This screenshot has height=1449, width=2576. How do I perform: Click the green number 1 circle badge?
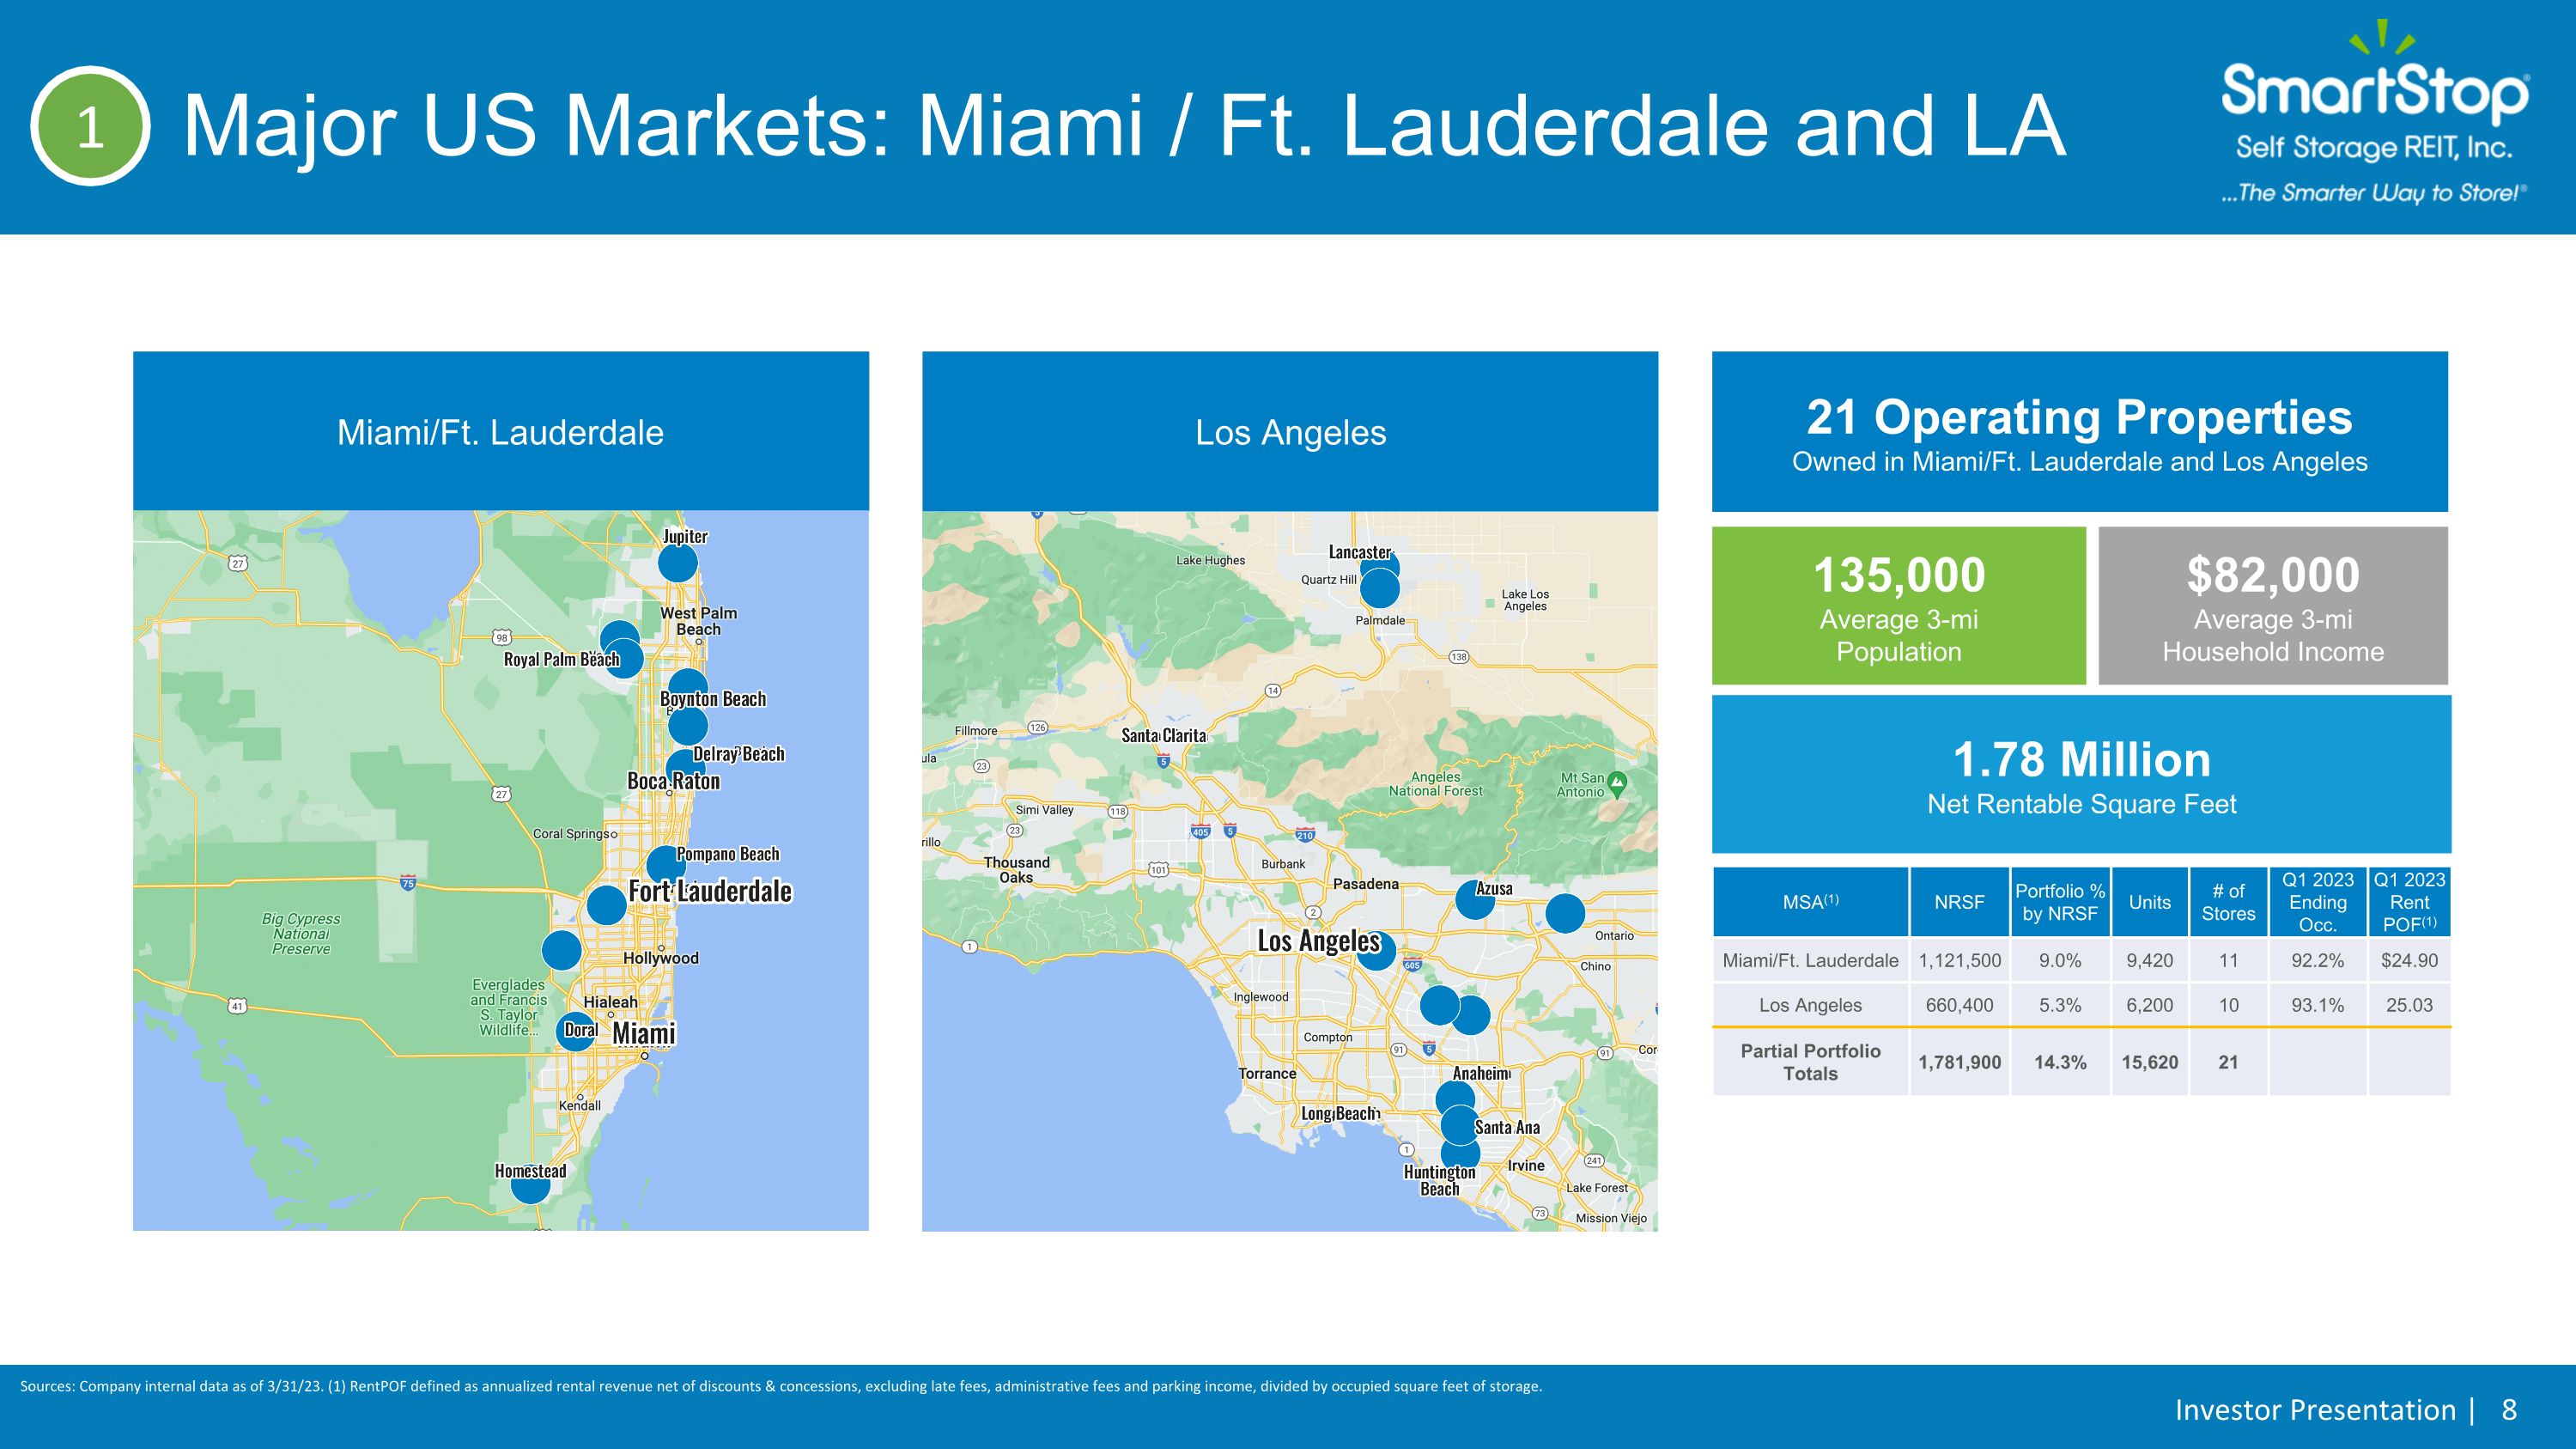point(90,126)
